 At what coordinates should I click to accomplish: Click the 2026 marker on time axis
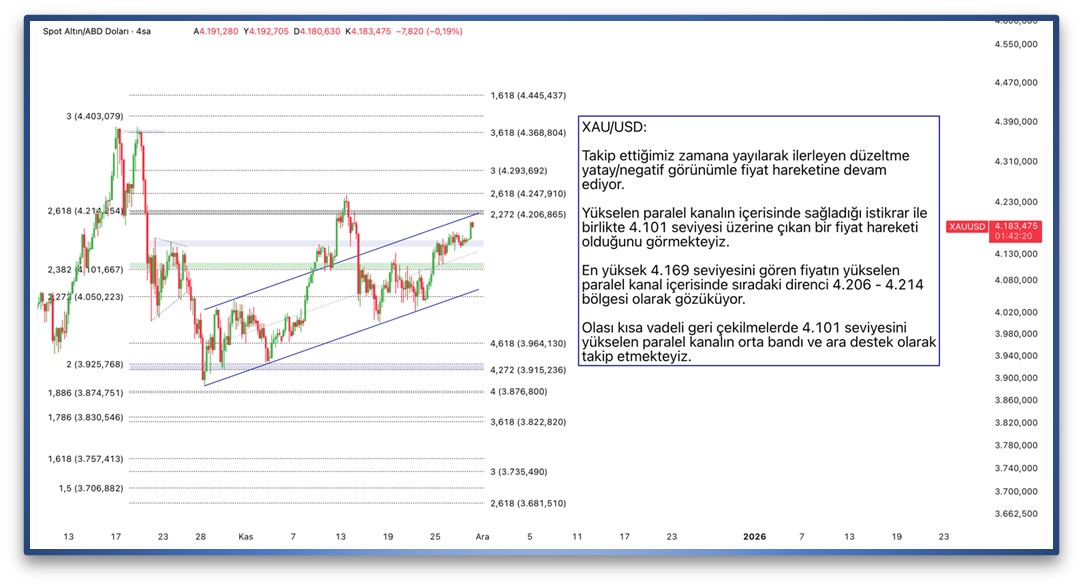coord(754,537)
